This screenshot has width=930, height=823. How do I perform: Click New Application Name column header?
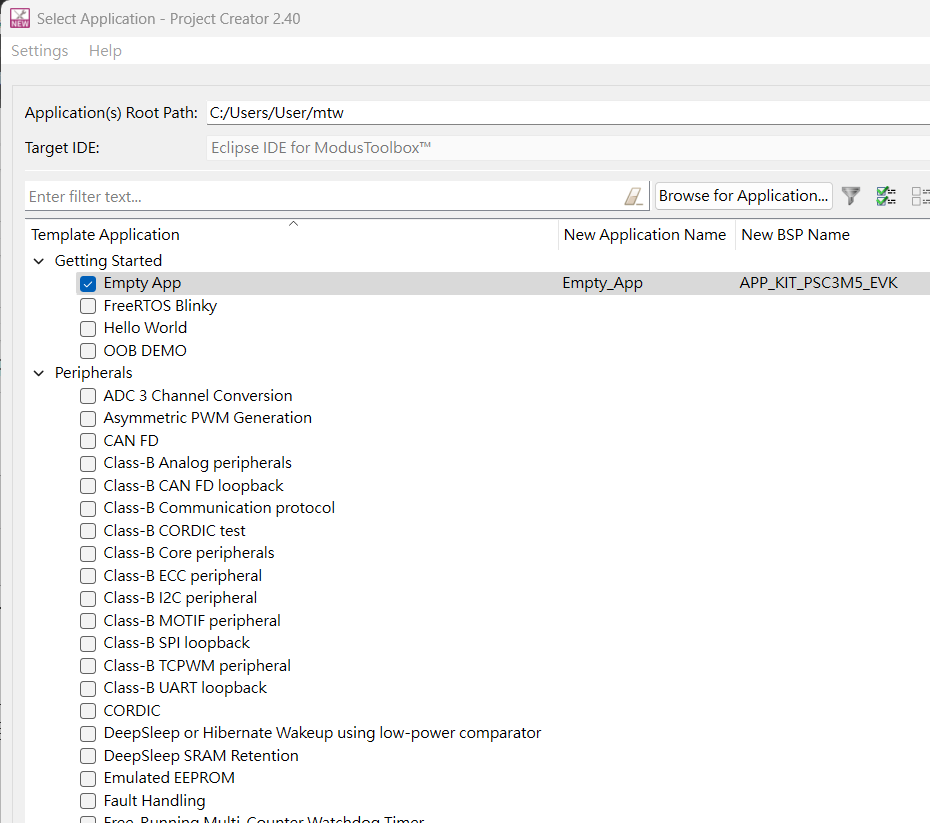tap(645, 235)
